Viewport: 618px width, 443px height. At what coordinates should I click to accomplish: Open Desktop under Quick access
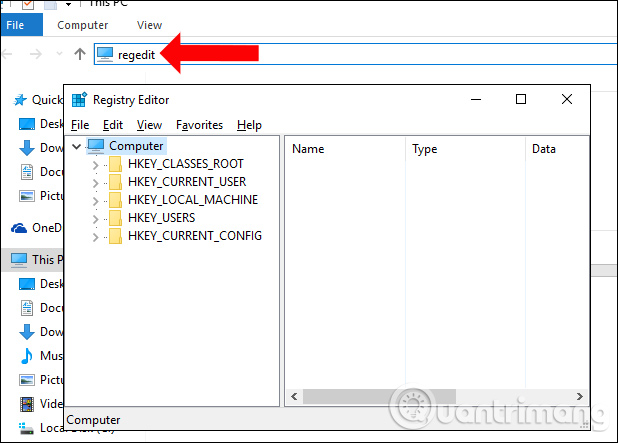point(41,124)
